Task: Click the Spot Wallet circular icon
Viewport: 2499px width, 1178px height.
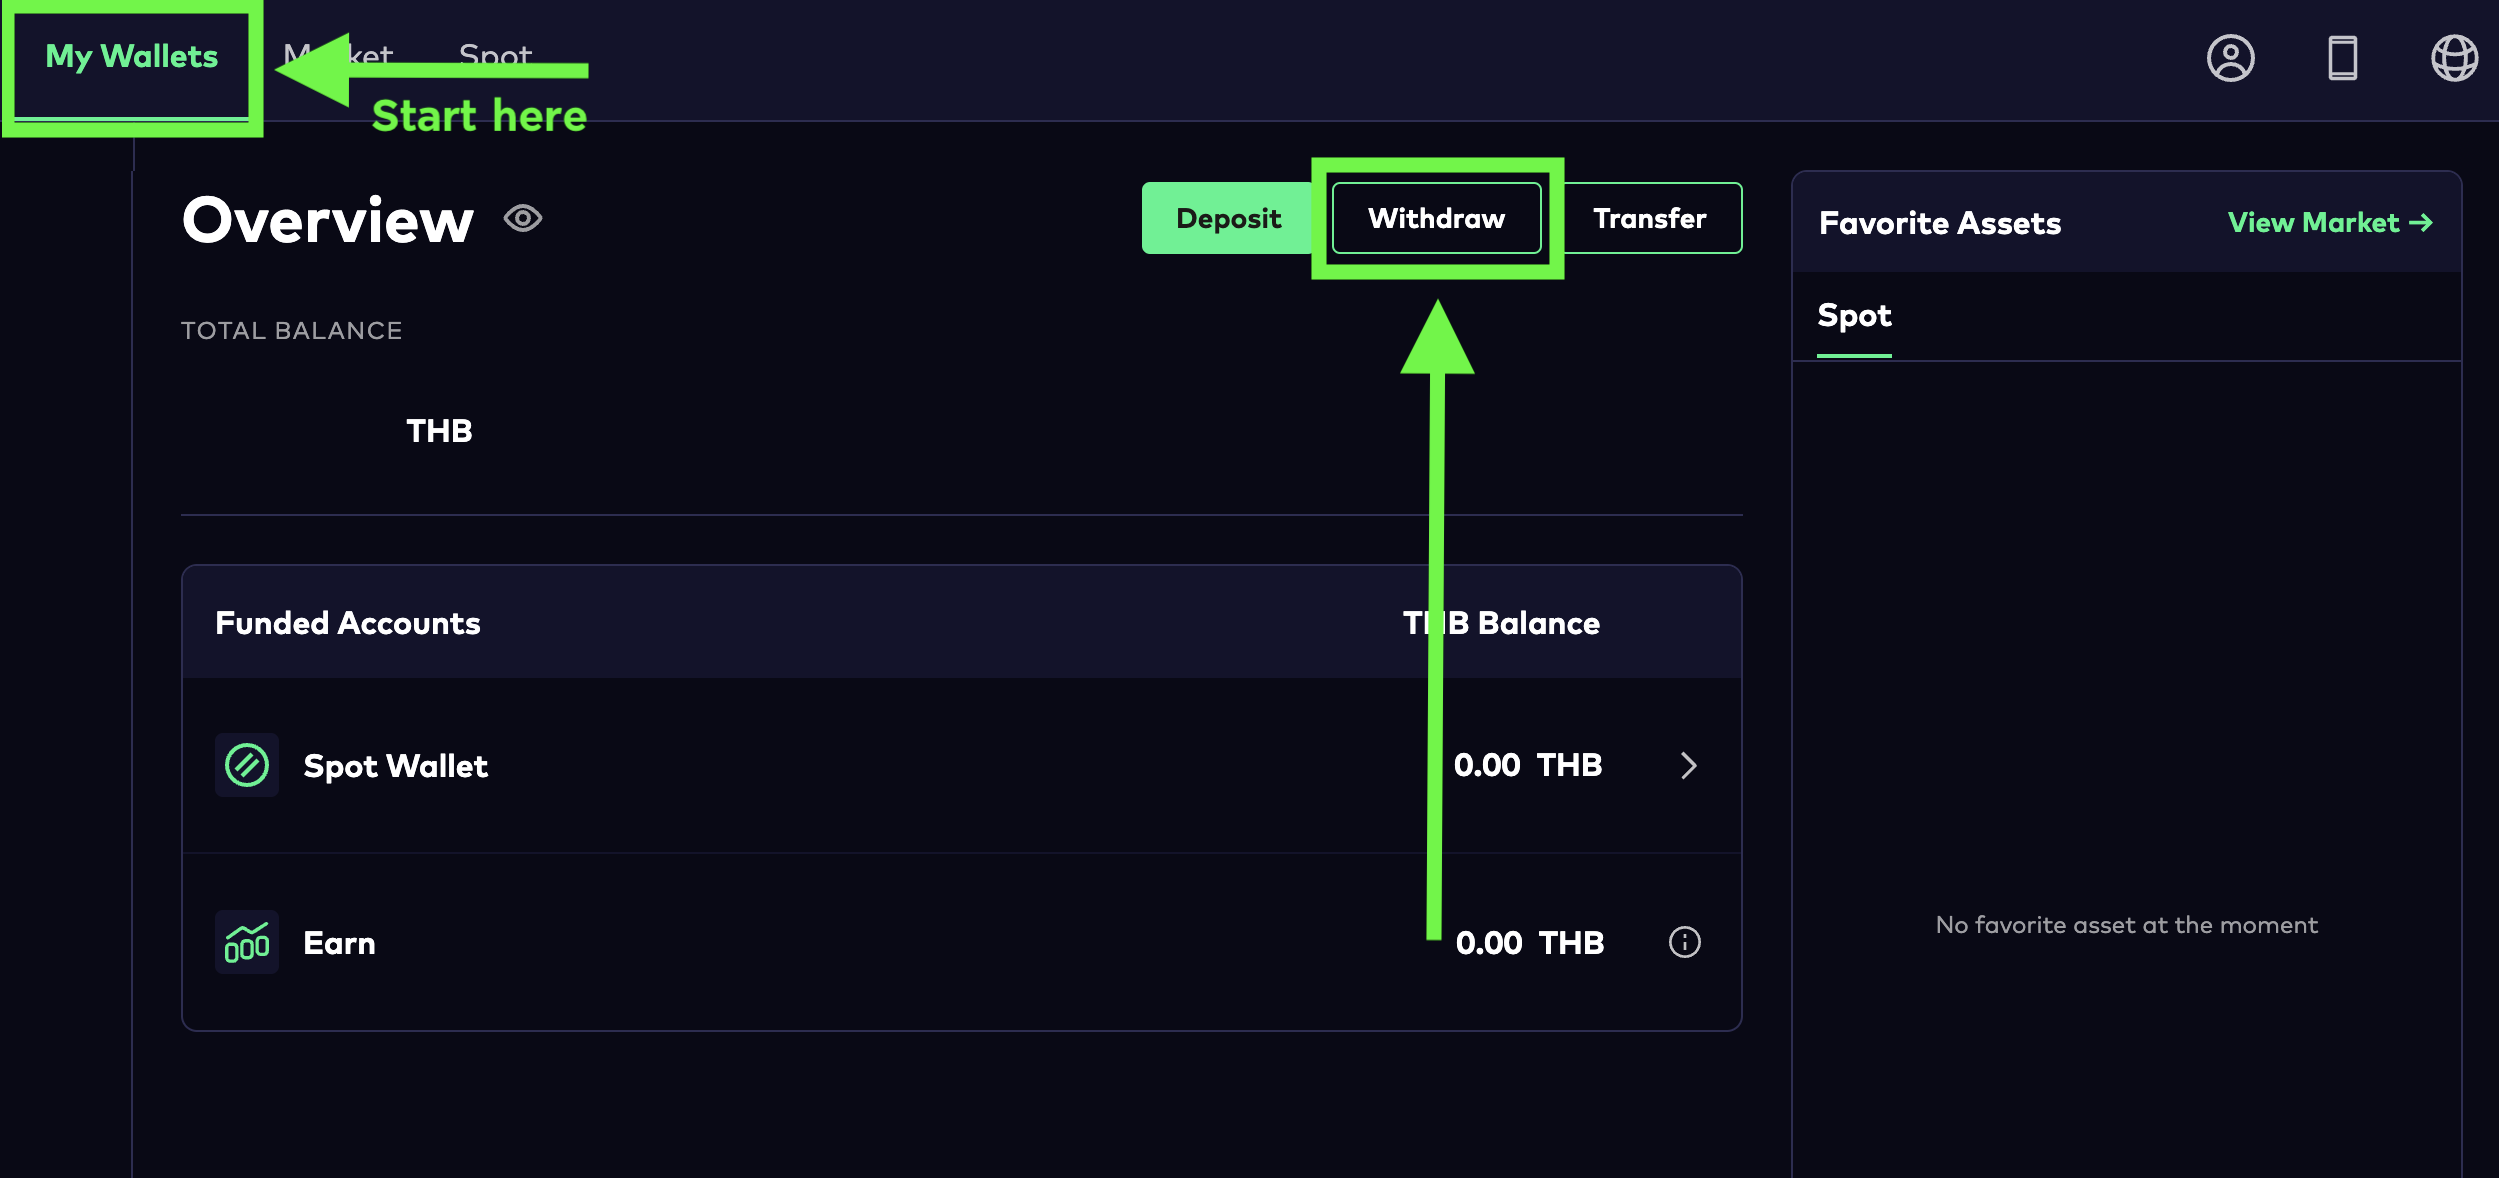Action: point(247,766)
